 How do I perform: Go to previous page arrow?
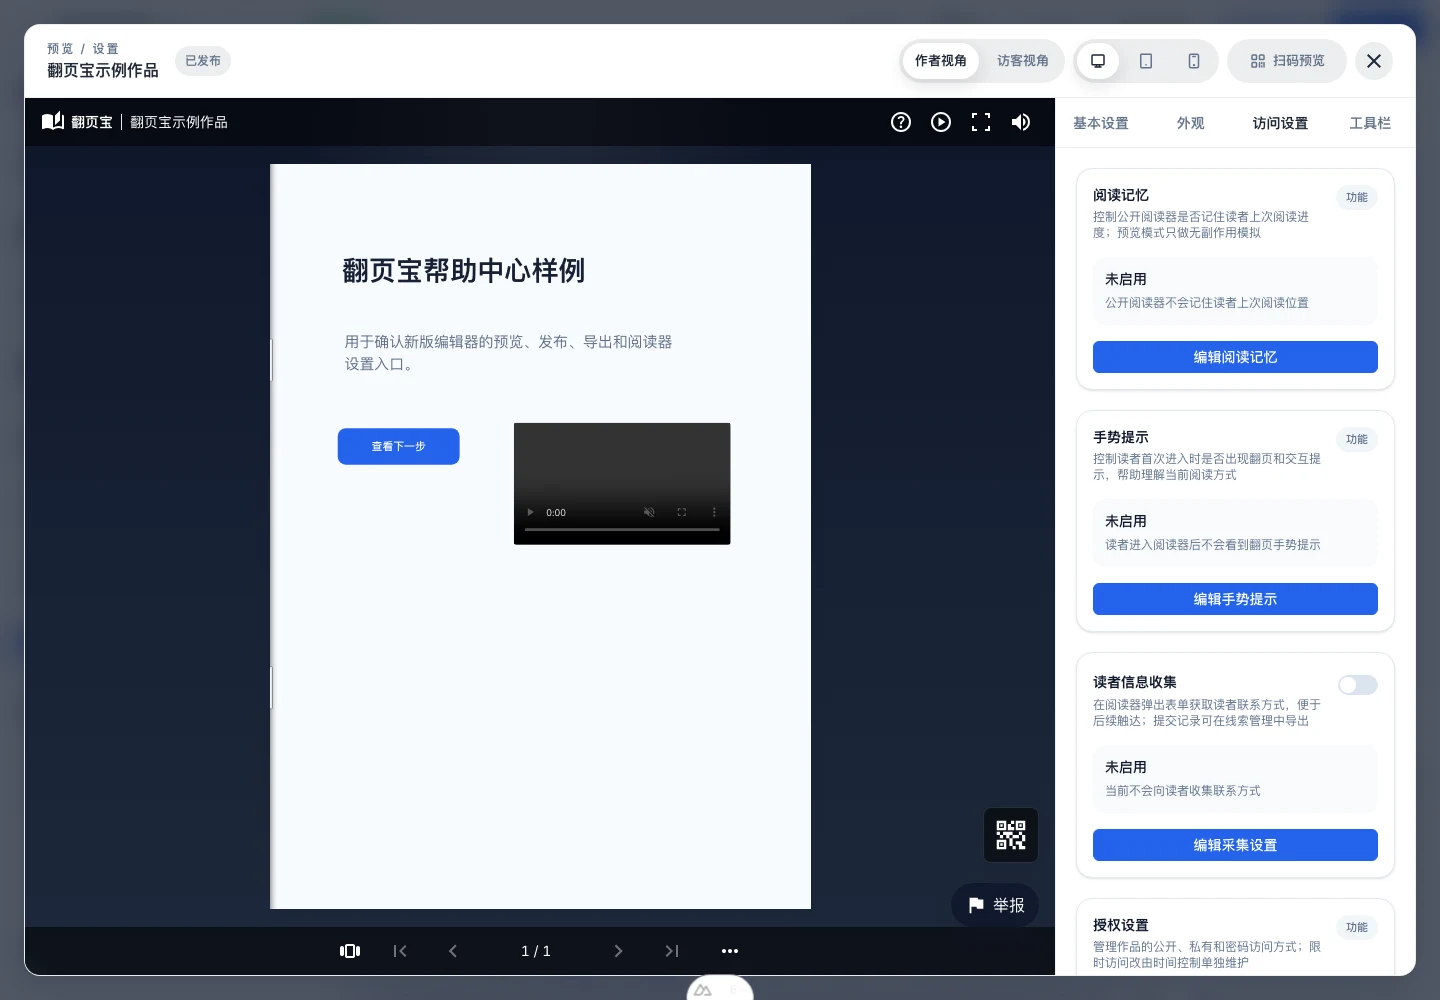tap(453, 951)
